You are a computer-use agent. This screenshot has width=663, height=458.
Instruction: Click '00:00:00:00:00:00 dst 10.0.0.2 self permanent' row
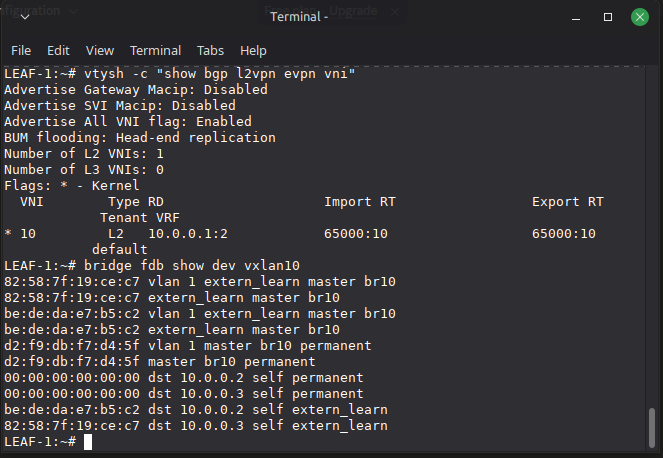pyautogui.click(x=184, y=378)
